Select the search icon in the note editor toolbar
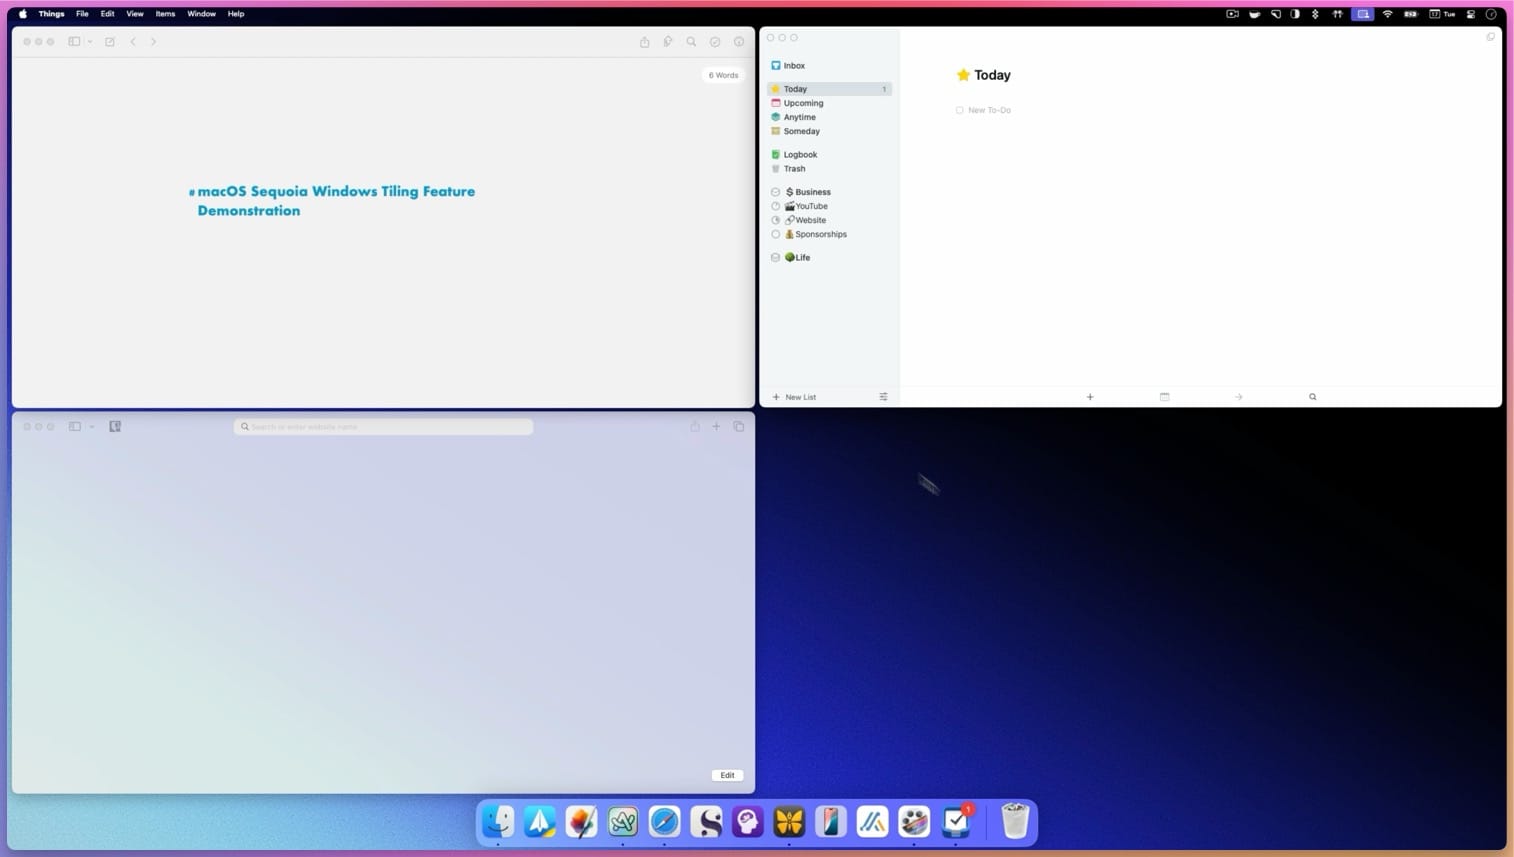This screenshot has width=1514, height=857. coord(691,42)
